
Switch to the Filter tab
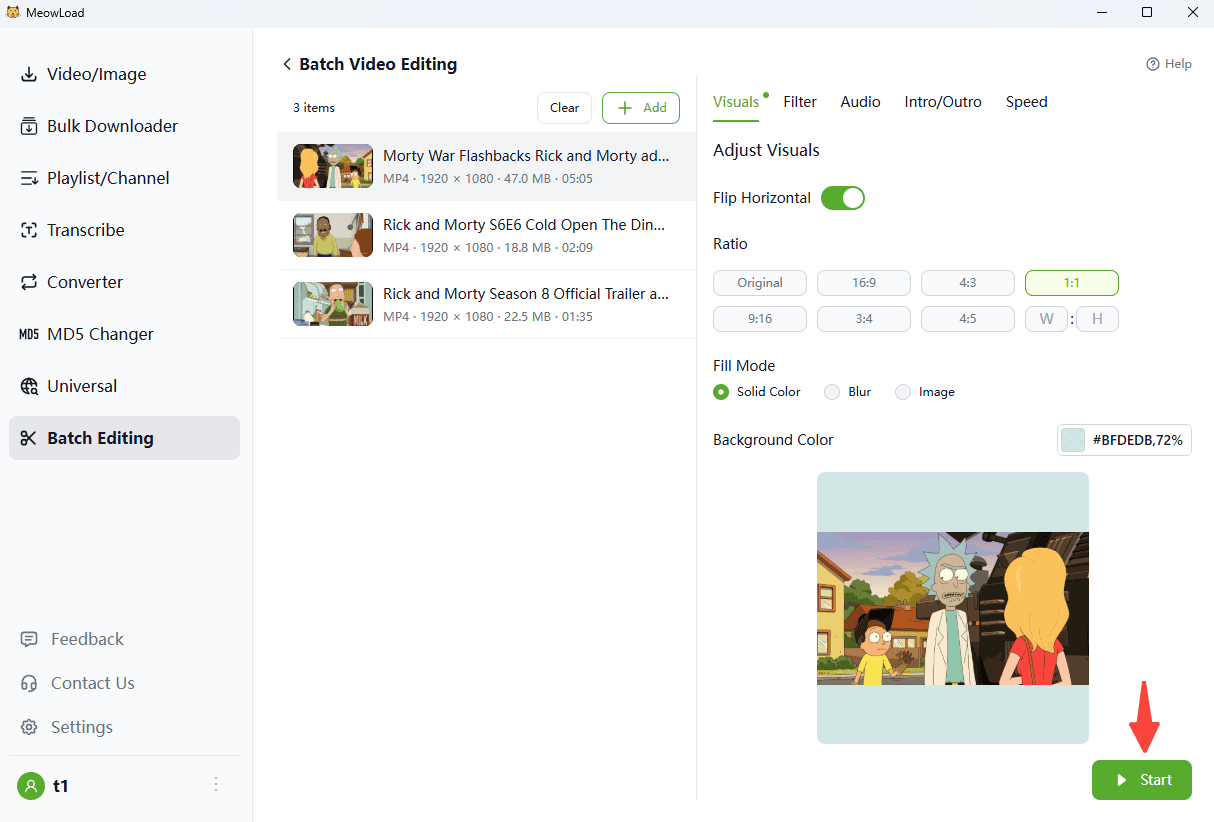[799, 102]
